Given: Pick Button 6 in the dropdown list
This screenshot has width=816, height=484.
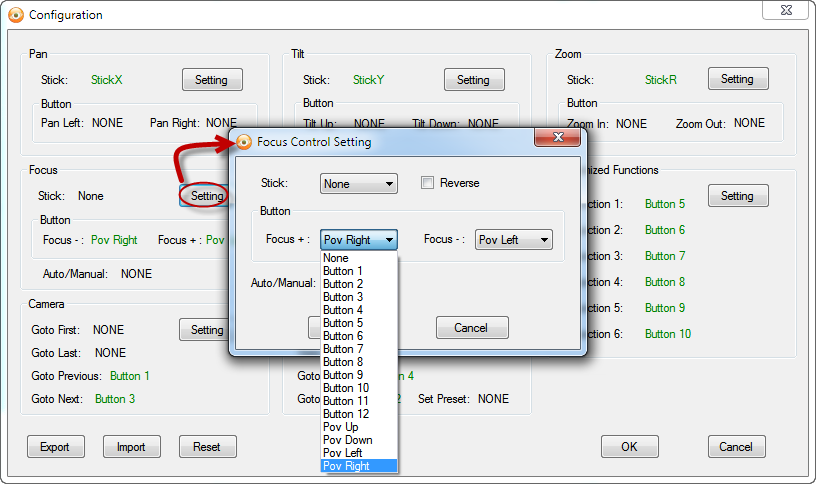Looking at the screenshot, I should (359, 336).
